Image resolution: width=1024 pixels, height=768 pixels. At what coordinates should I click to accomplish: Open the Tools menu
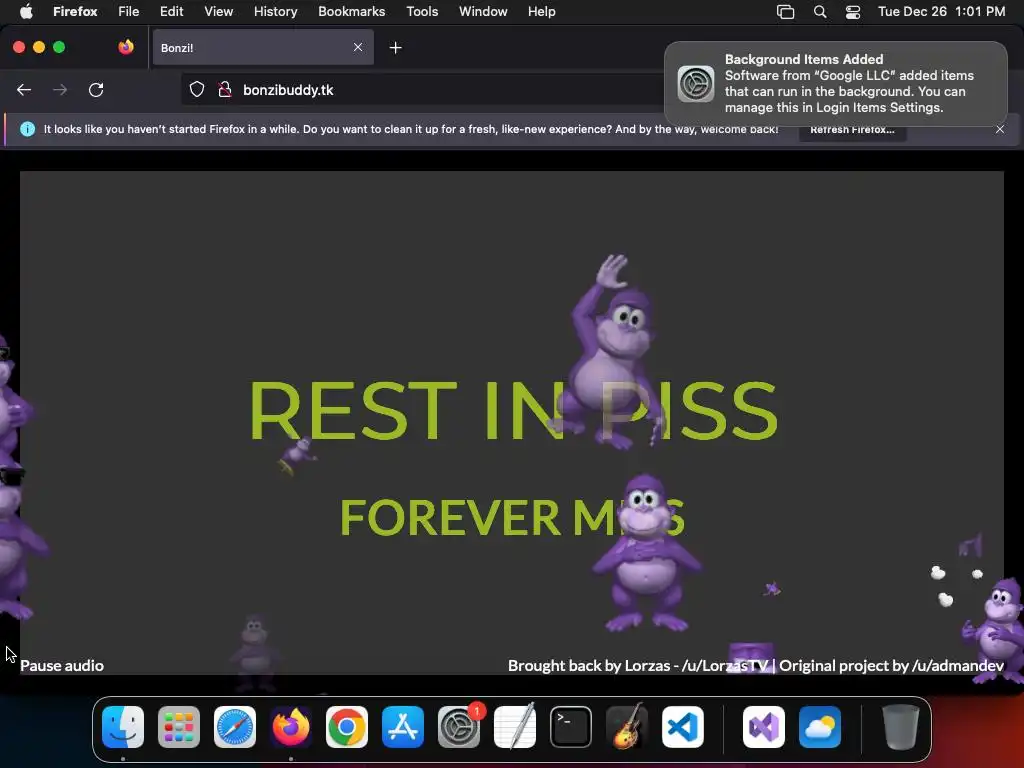(422, 11)
